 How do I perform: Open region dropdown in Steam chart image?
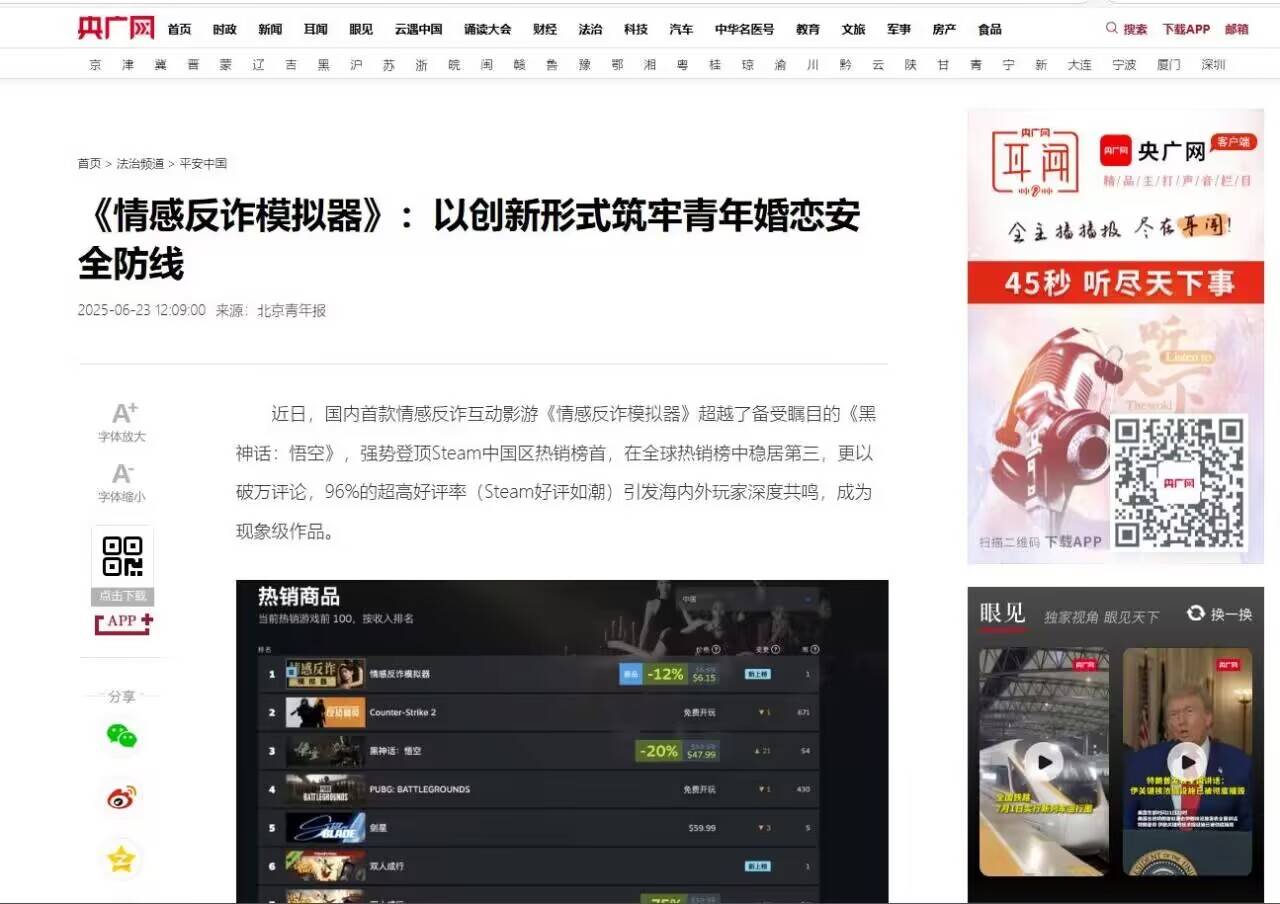(x=747, y=599)
